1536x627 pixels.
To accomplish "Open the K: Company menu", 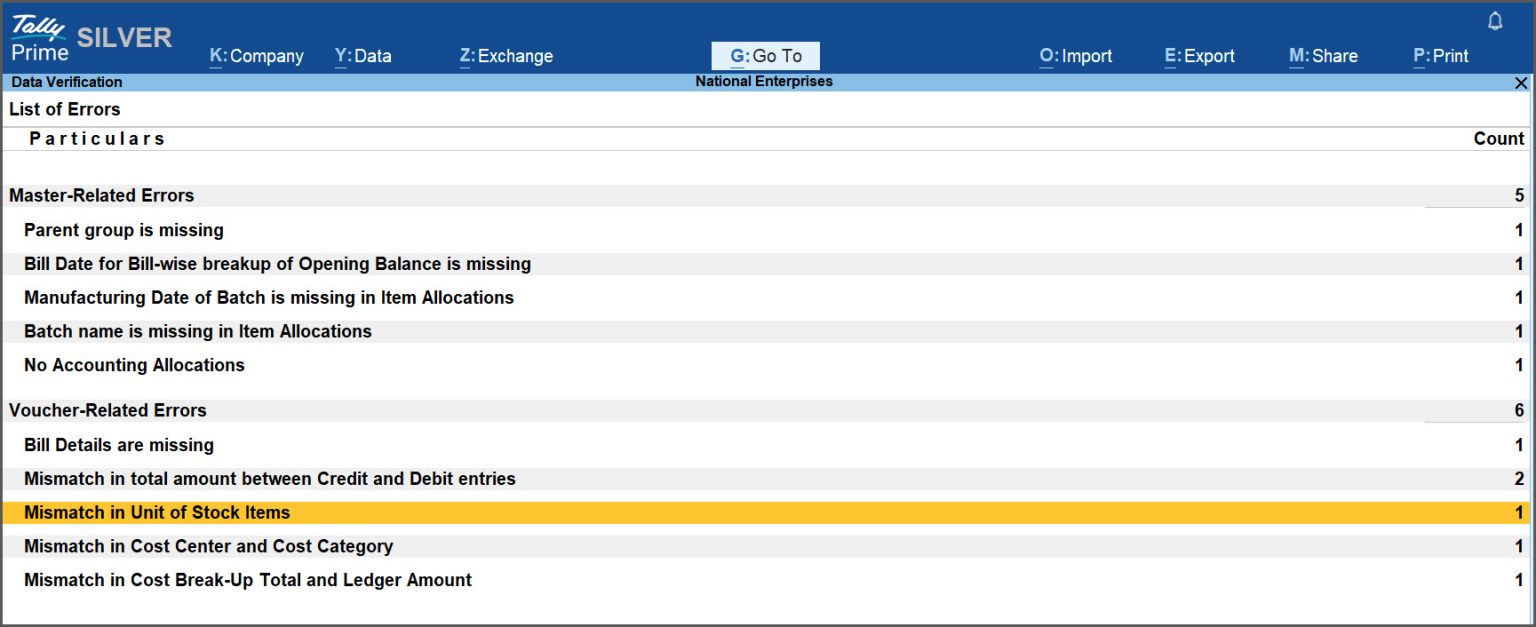I will click(256, 56).
